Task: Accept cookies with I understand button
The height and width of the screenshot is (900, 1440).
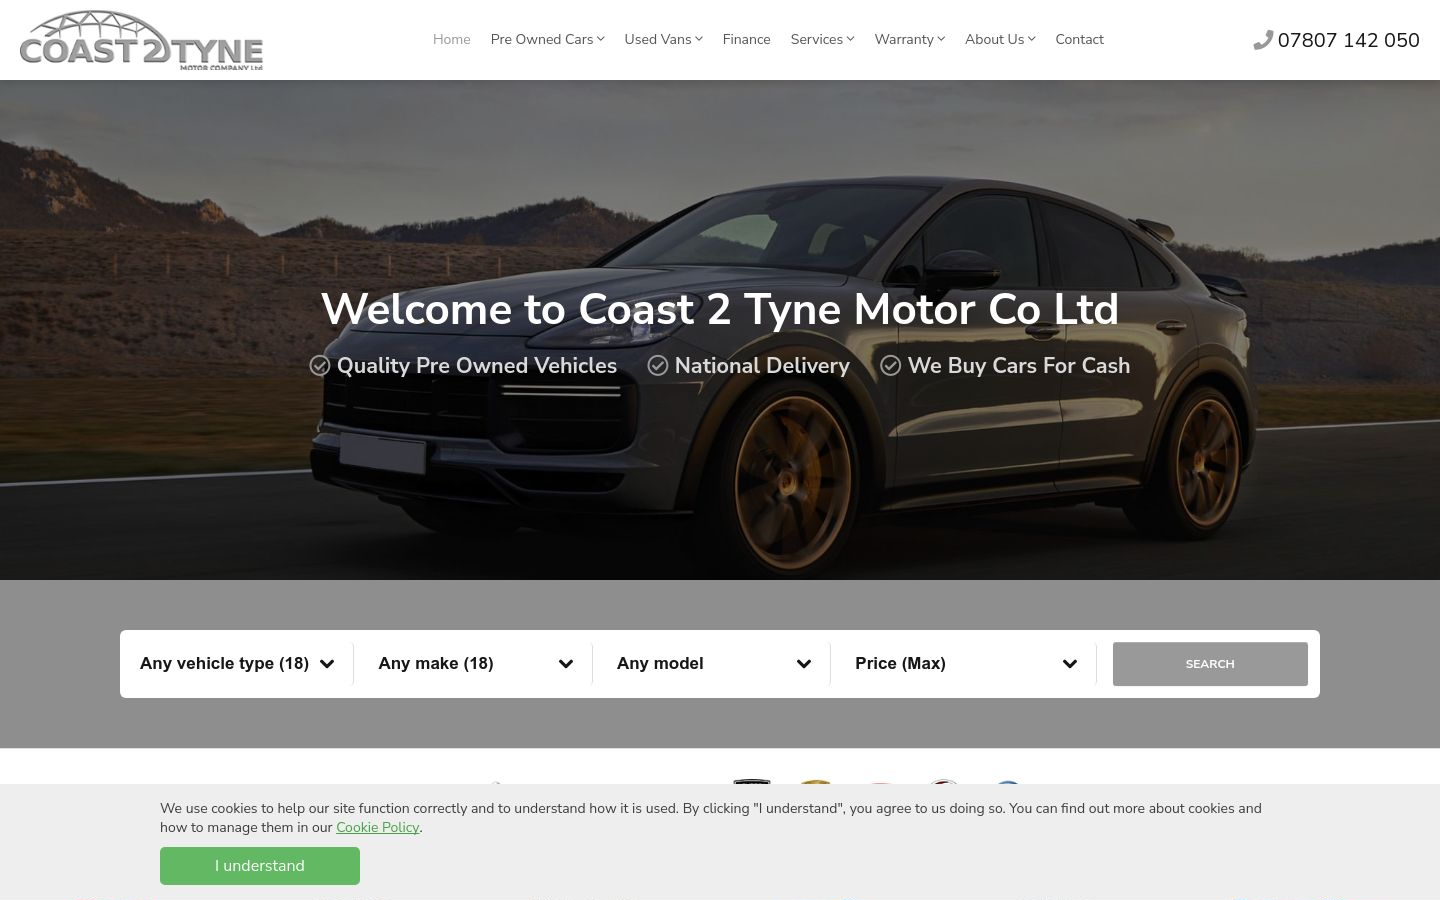Action: 260,866
